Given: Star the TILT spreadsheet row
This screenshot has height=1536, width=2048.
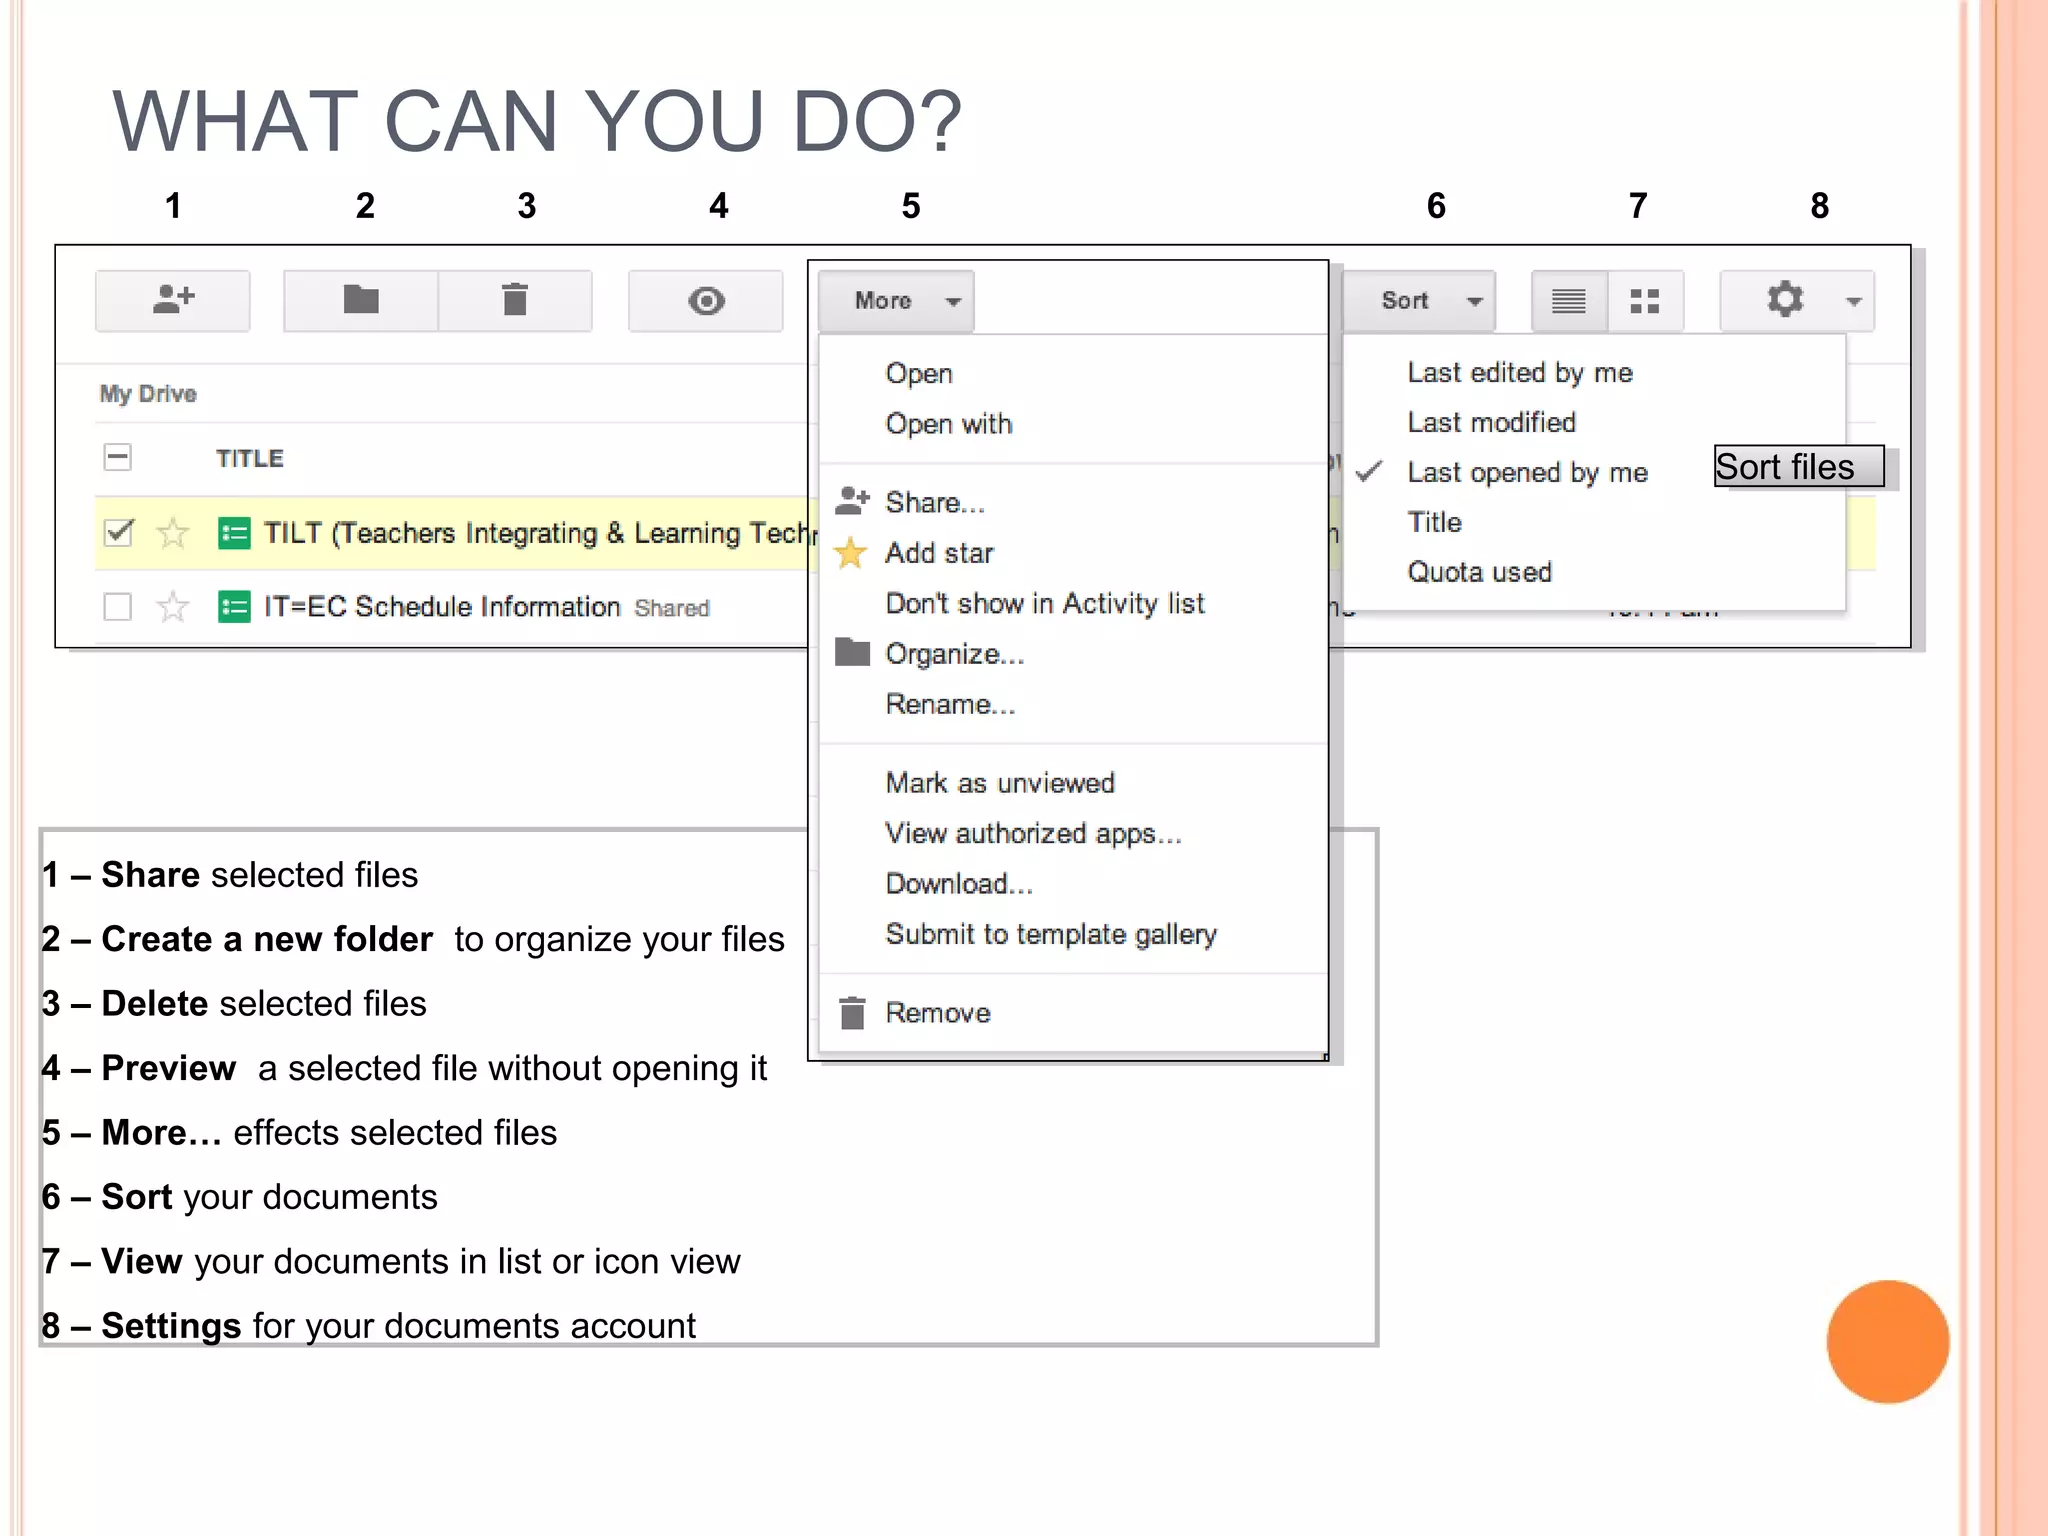Looking at the screenshot, I should point(173,533).
